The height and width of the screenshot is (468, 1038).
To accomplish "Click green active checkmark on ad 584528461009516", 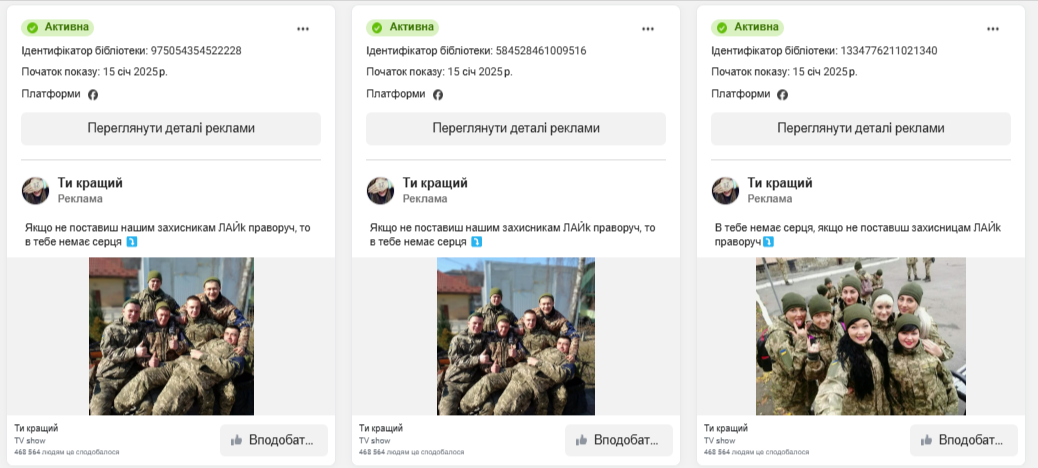I will tap(377, 28).
